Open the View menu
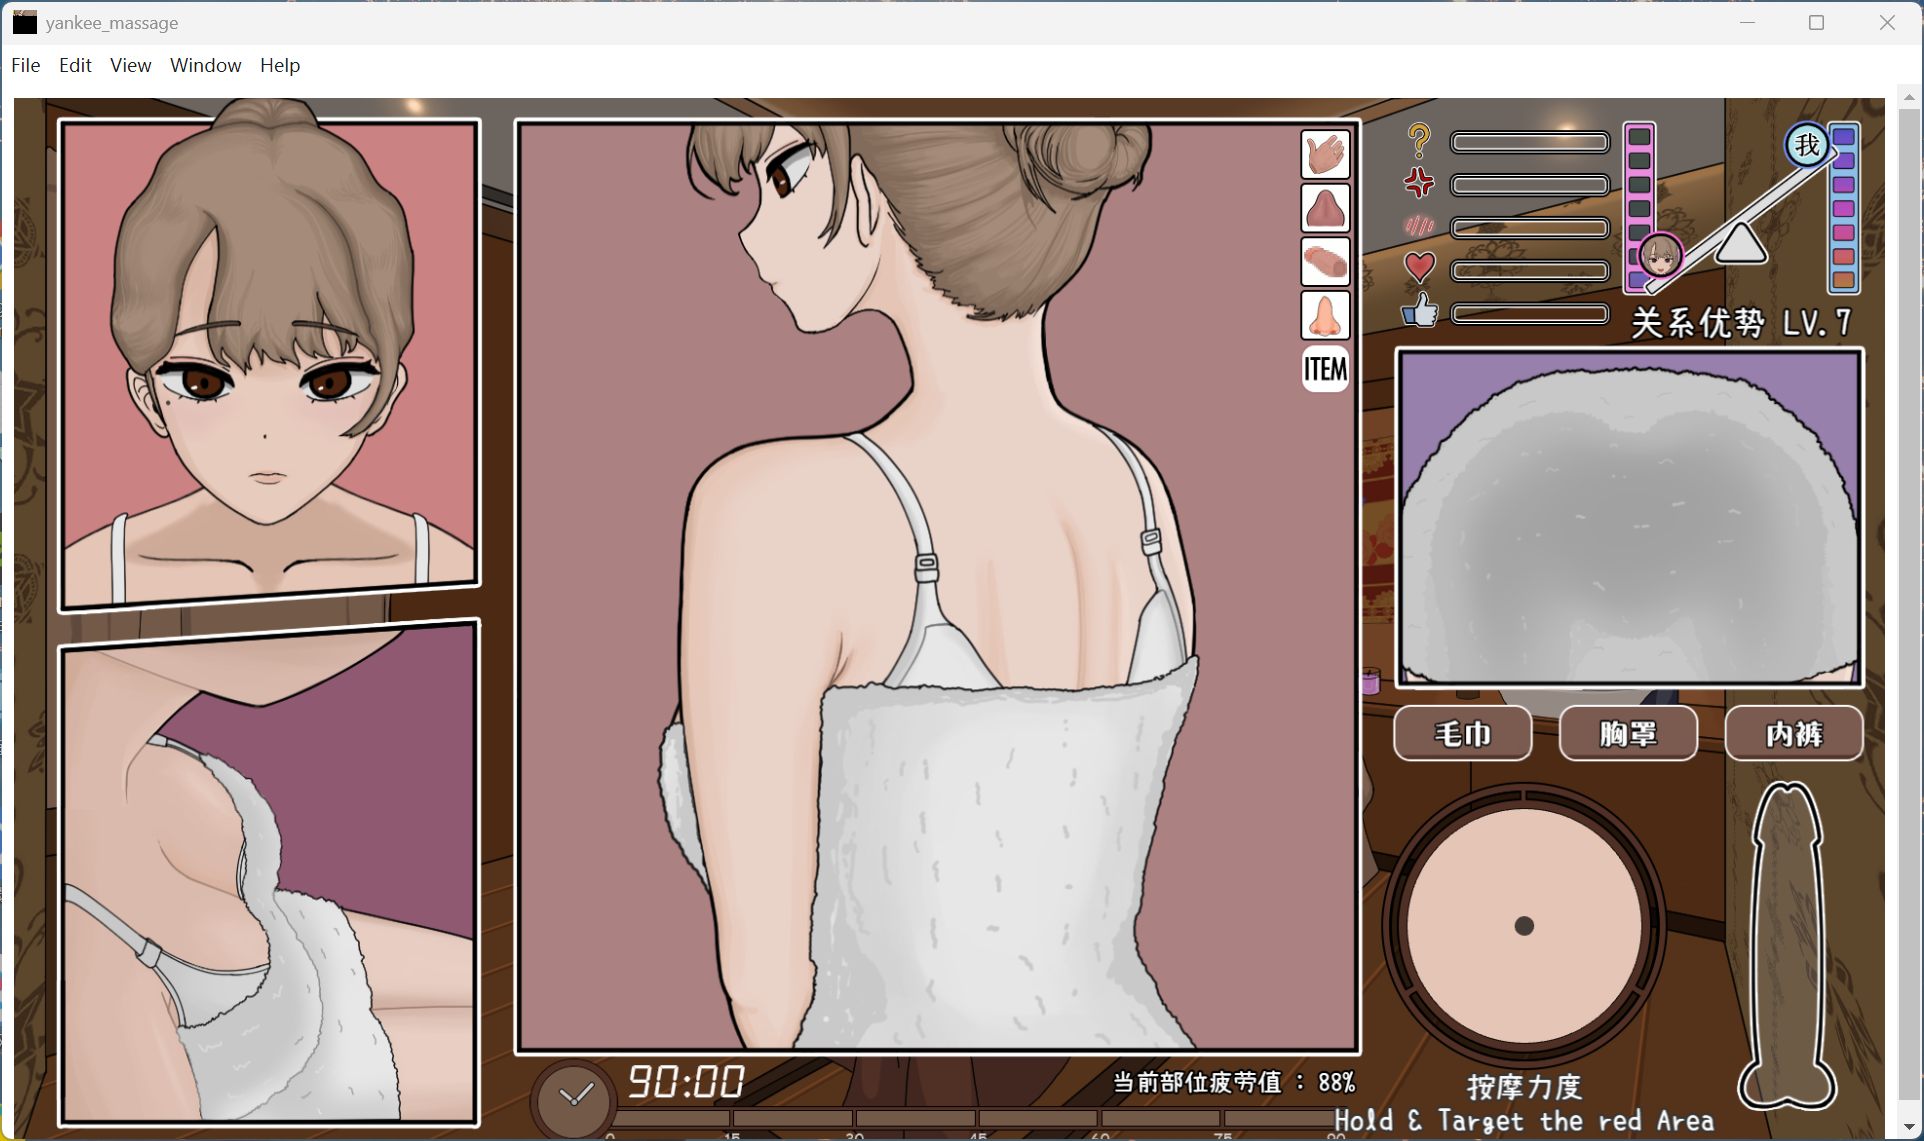The image size is (1924, 1141). click(x=130, y=65)
